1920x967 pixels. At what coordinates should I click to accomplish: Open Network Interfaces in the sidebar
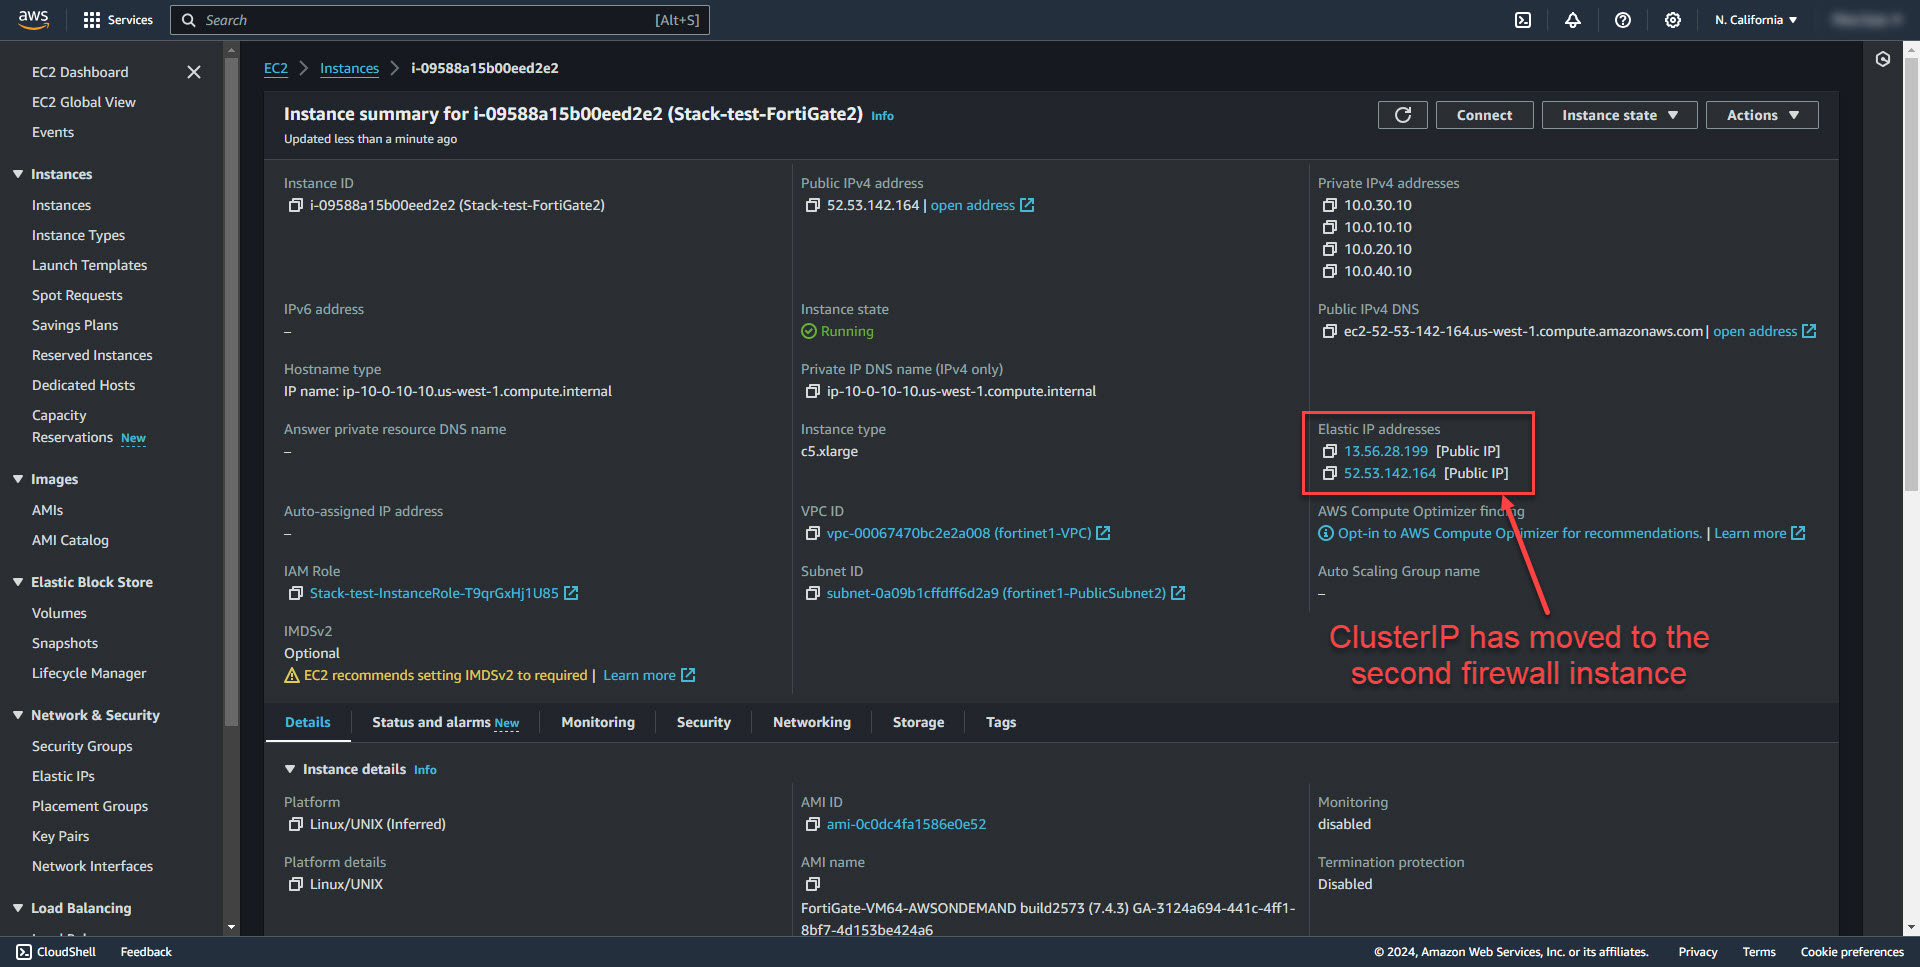pyautogui.click(x=92, y=866)
